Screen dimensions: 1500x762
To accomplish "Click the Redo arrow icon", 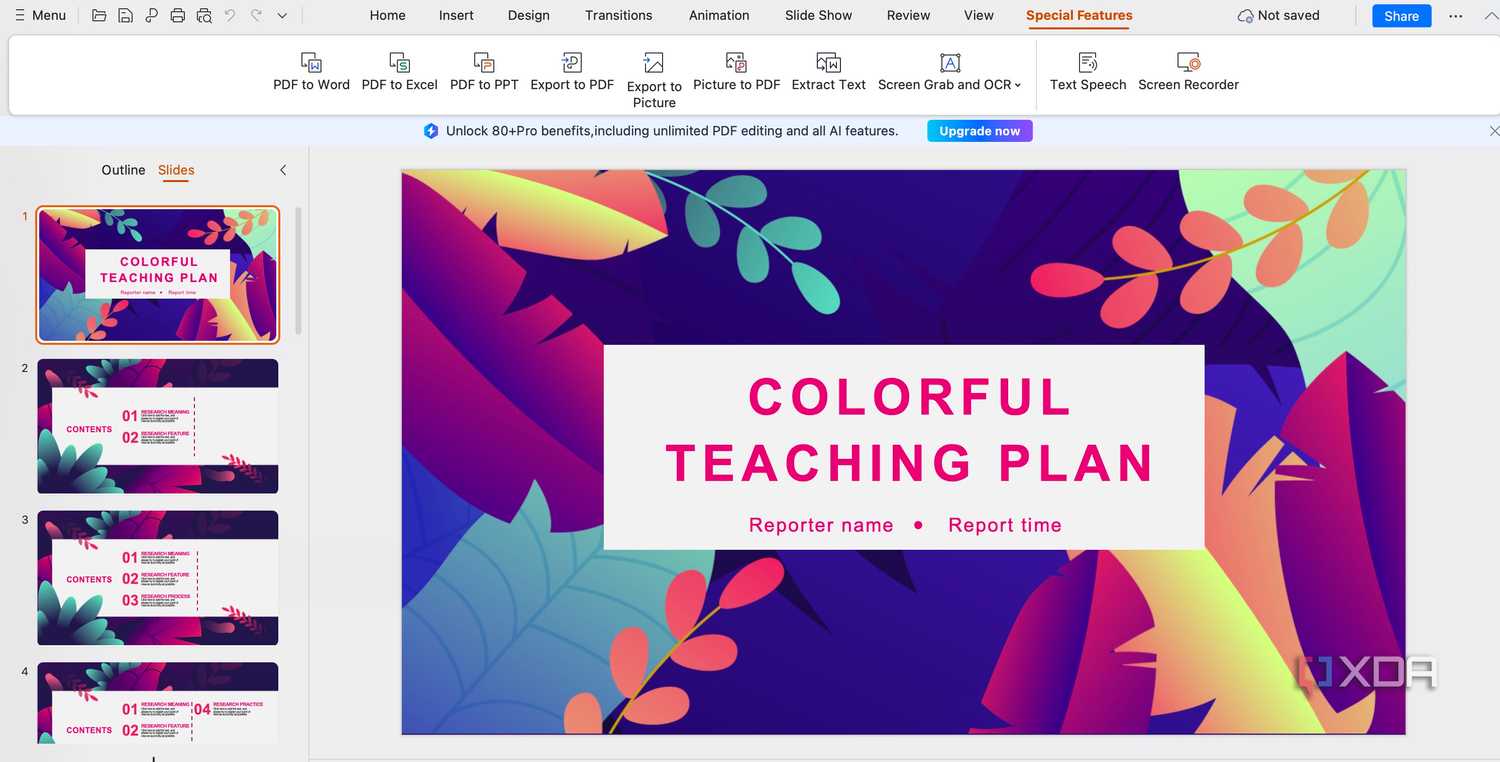I will (256, 15).
